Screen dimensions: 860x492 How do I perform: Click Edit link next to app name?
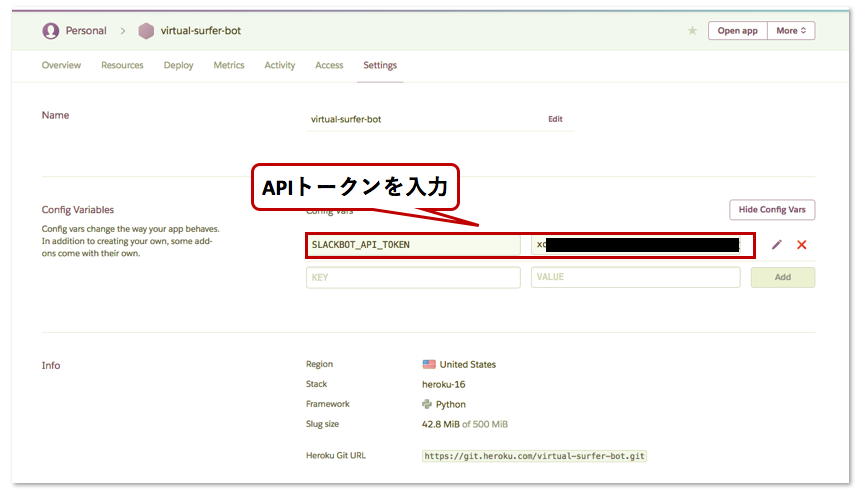coord(555,119)
